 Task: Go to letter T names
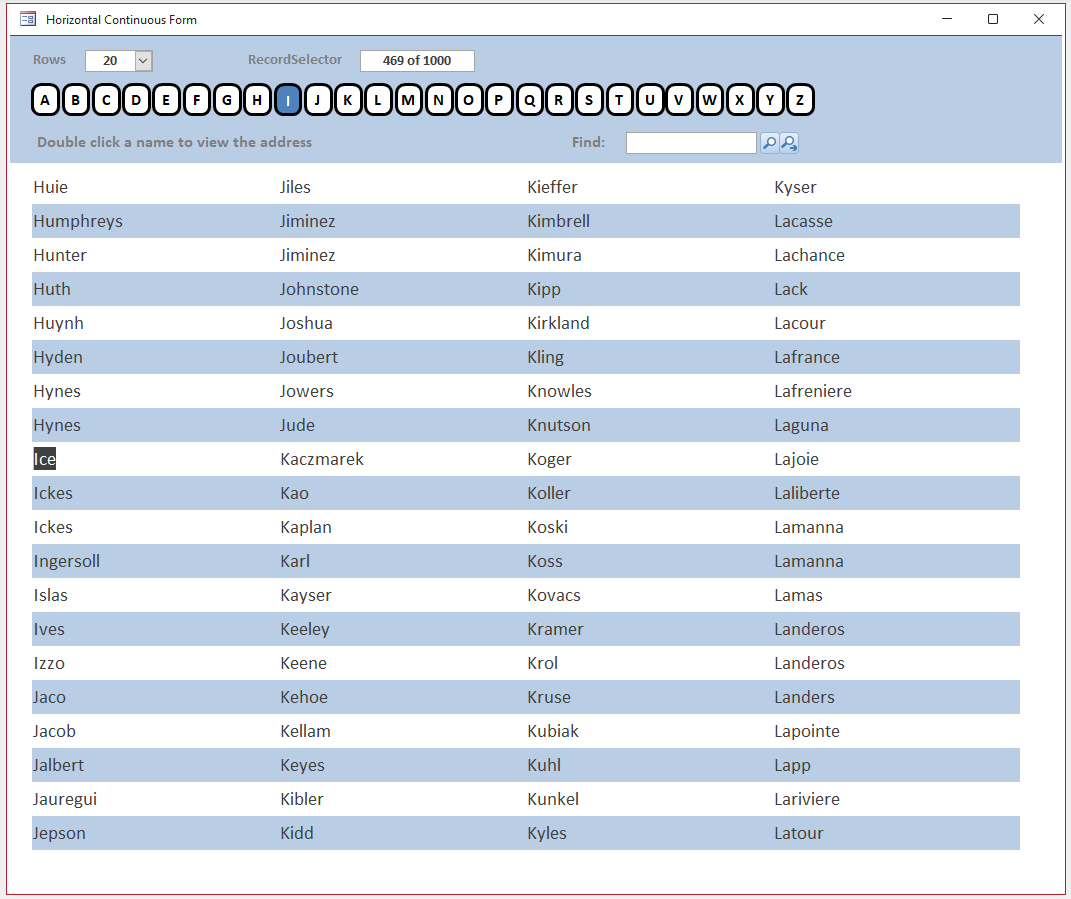click(620, 100)
